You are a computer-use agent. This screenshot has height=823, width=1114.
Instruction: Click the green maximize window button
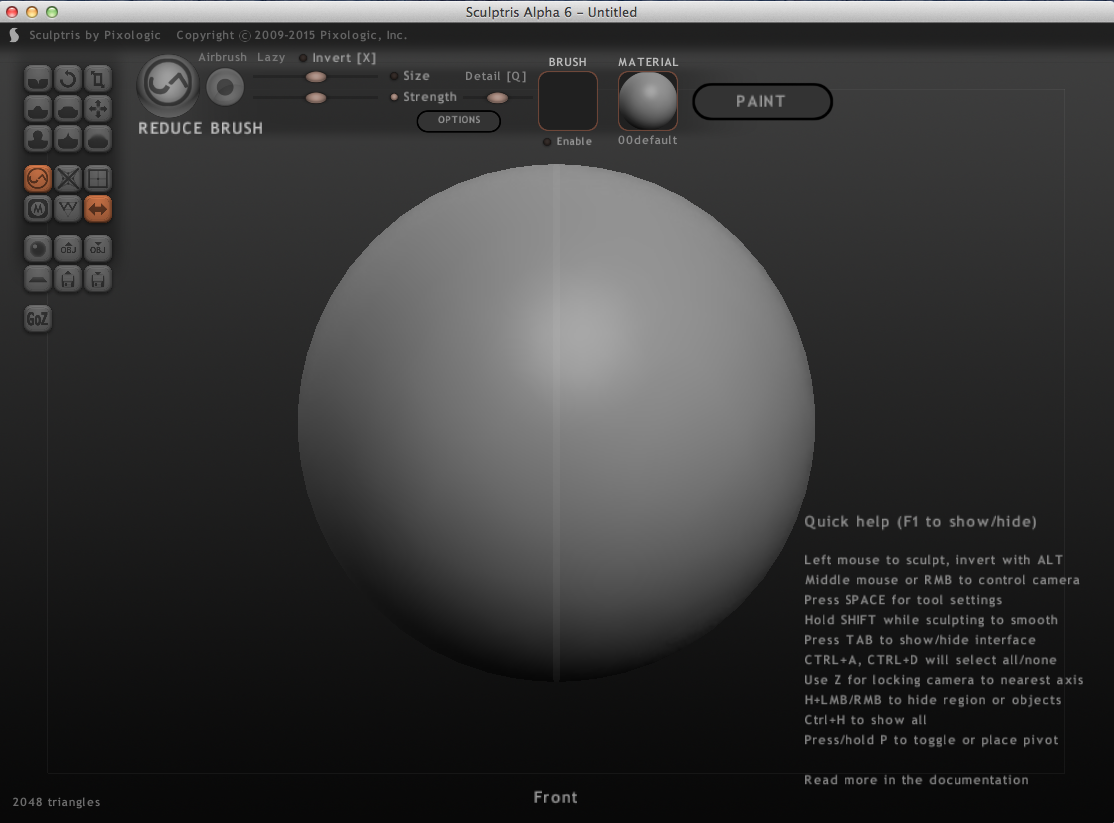tap(52, 12)
